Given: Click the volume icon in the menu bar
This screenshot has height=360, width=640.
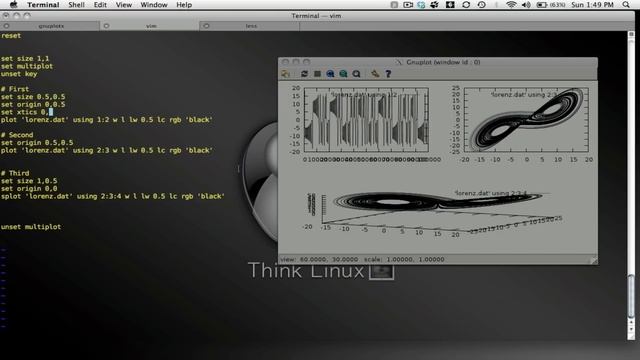Looking at the screenshot, I should (526, 5).
